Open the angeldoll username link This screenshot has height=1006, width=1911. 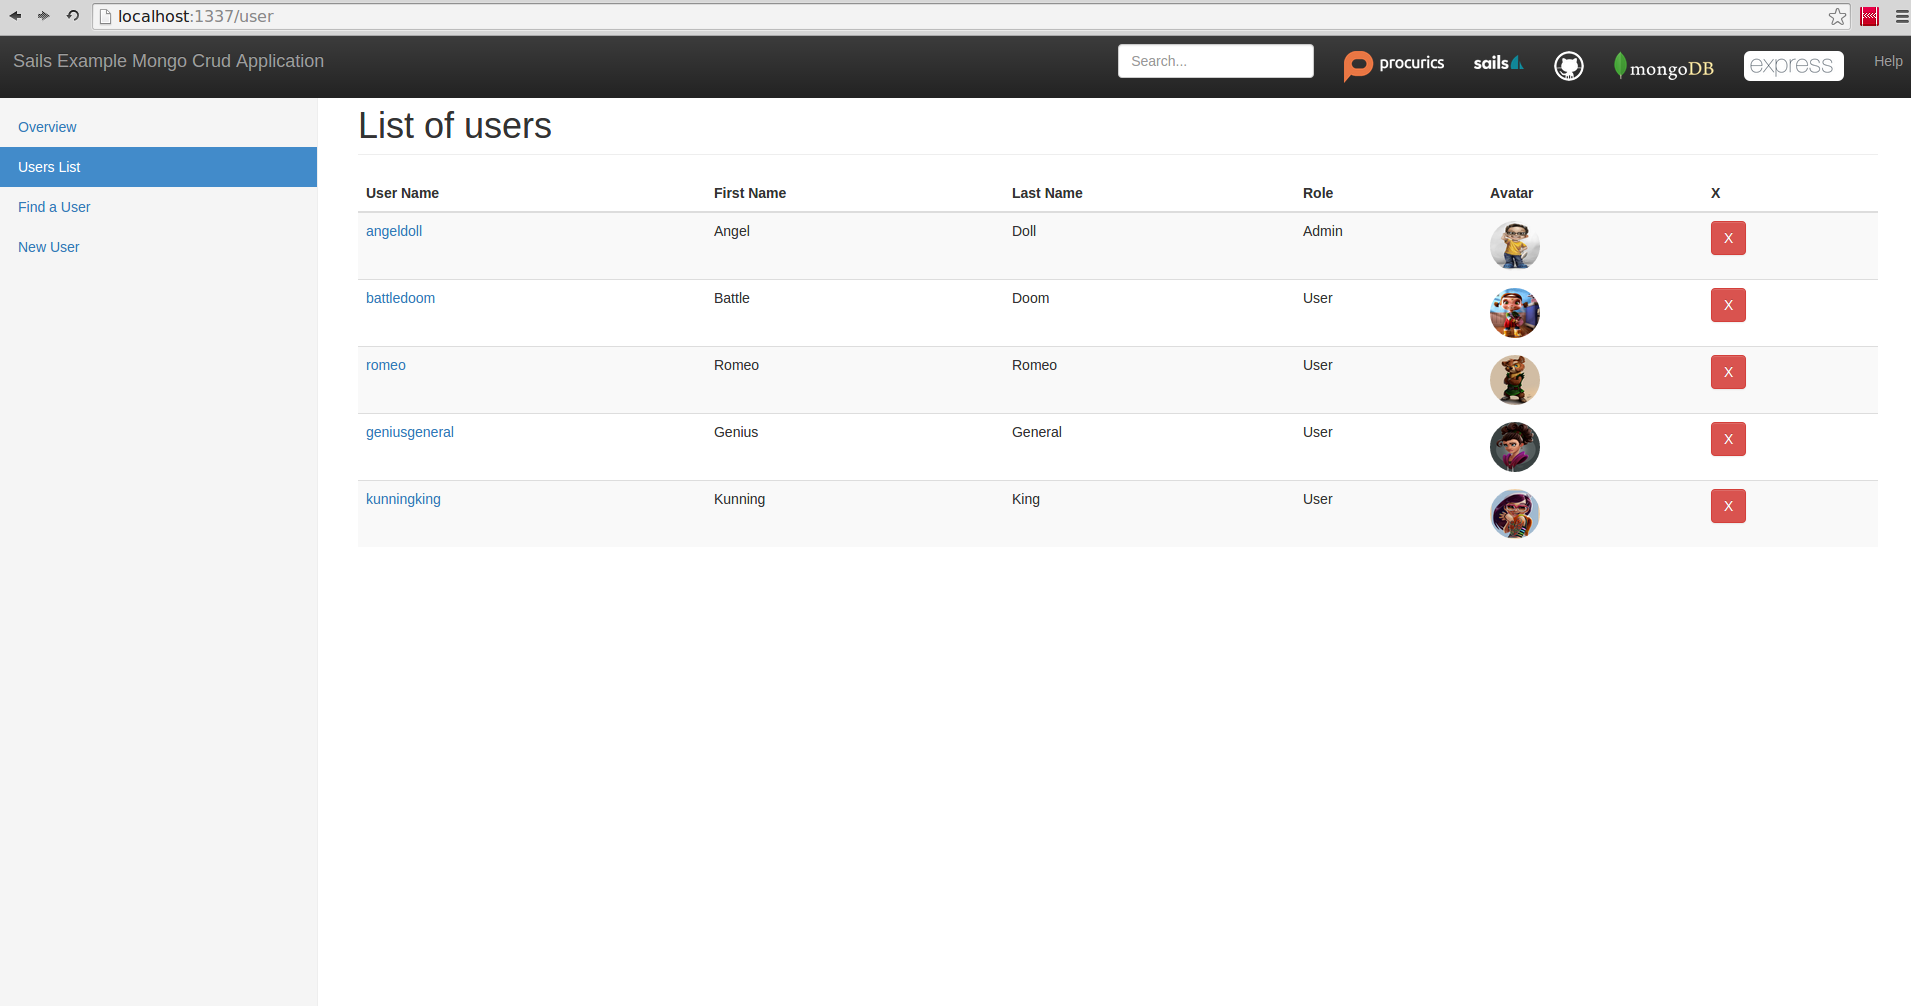[x=394, y=231]
